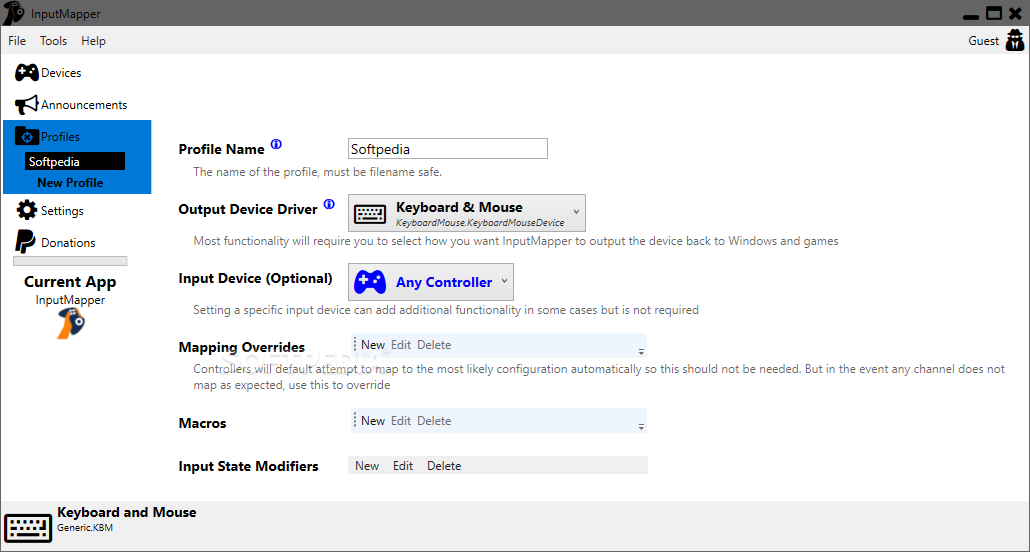The height and width of the screenshot is (552, 1030).
Task: Click Delete in Input State Modifiers
Action: coord(444,465)
